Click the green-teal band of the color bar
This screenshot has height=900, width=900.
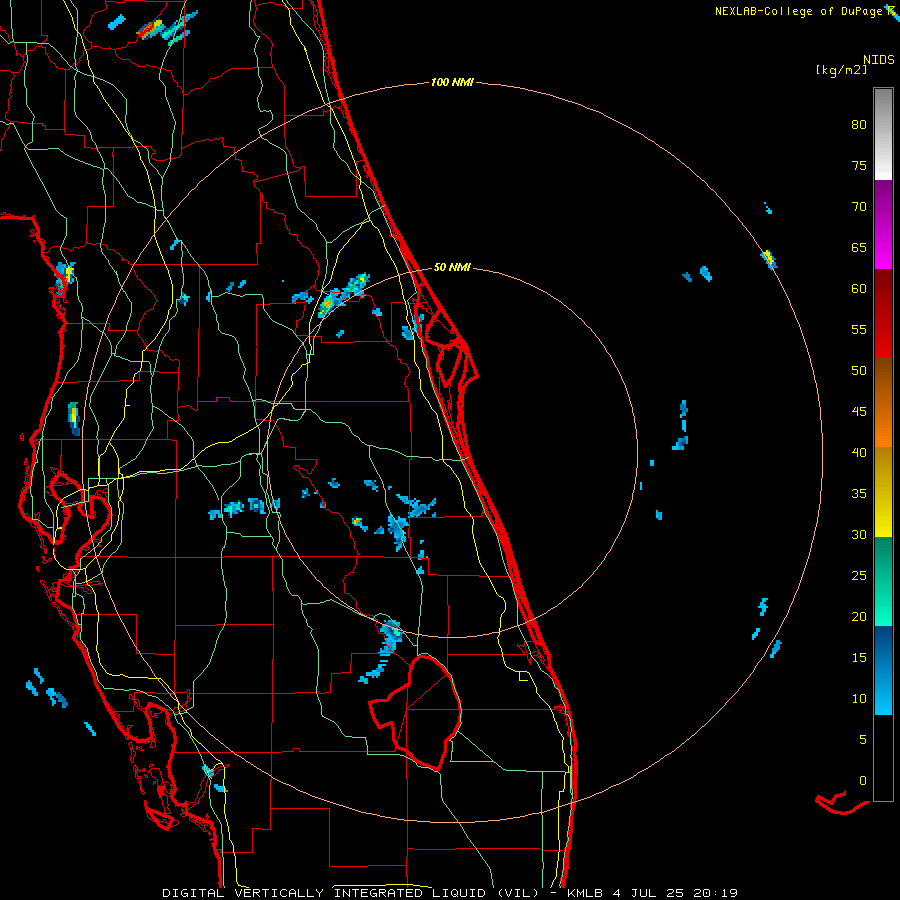[x=883, y=581]
